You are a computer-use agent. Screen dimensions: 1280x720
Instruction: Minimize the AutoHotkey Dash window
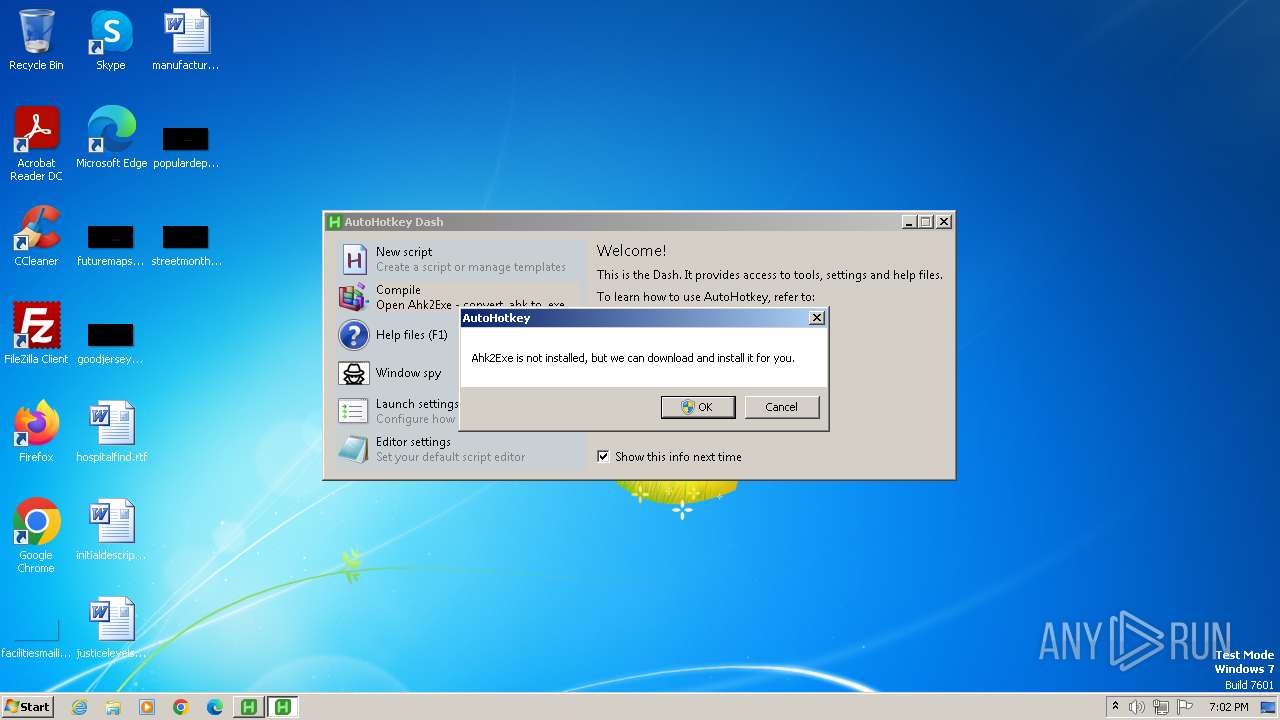tap(908, 222)
